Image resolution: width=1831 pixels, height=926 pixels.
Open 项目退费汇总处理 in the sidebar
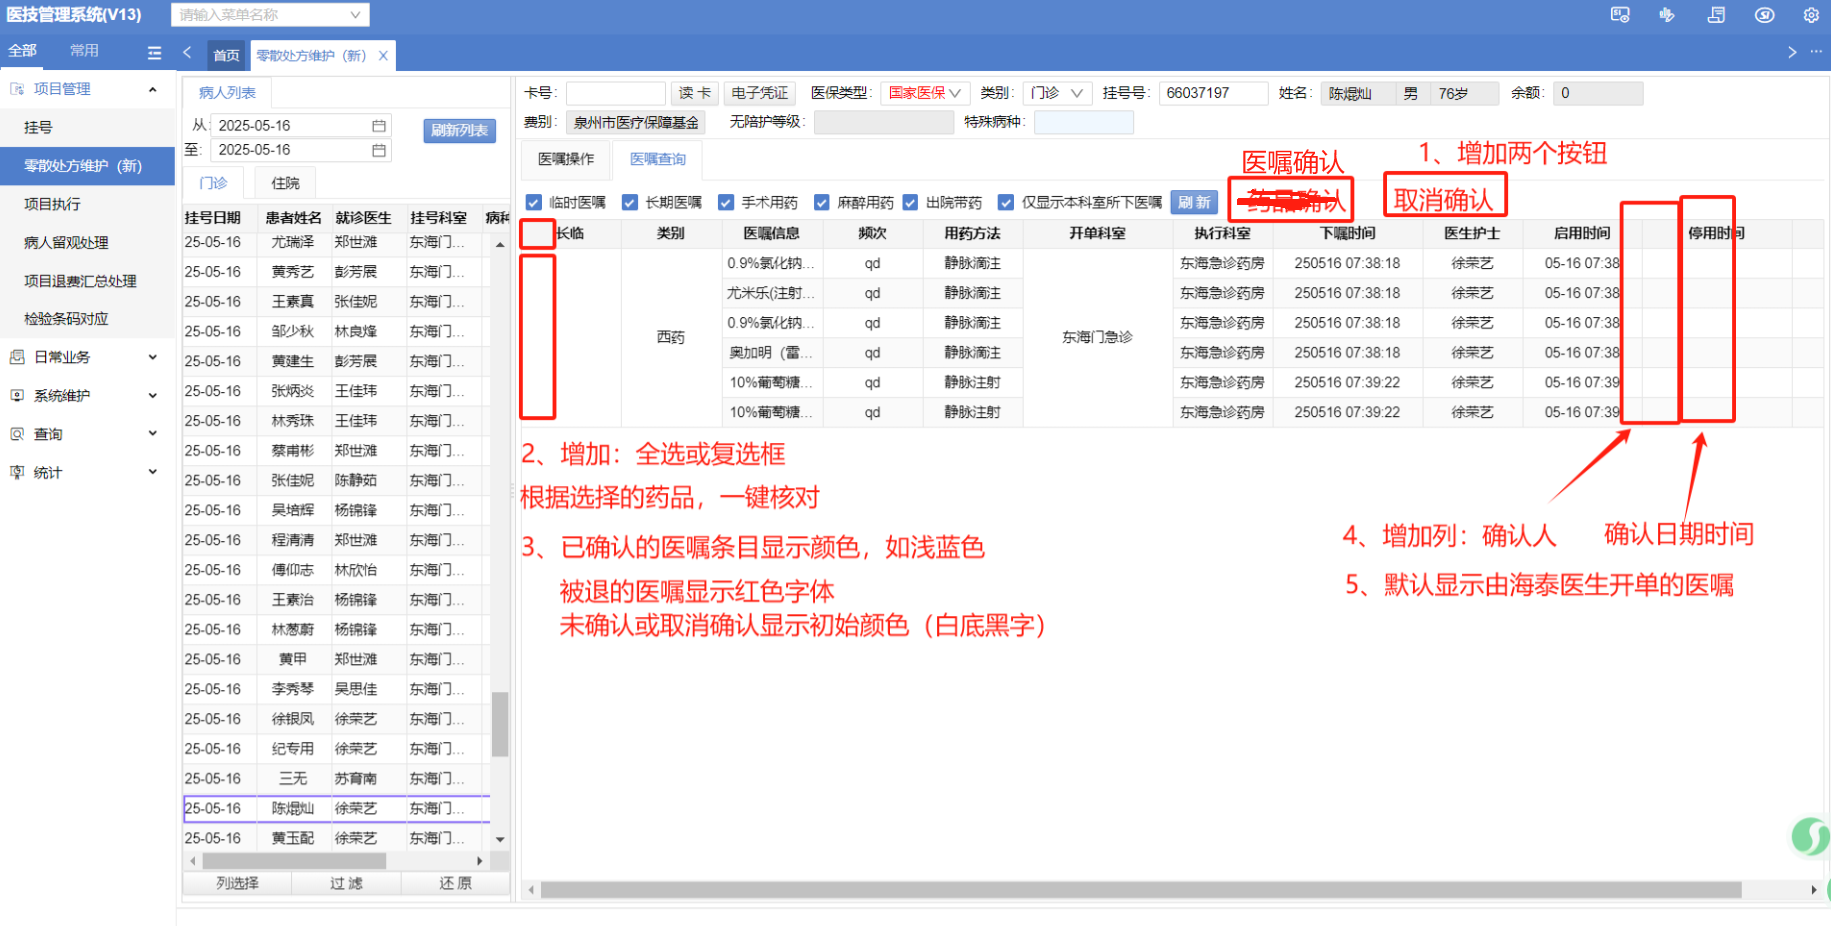pyautogui.click(x=87, y=281)
